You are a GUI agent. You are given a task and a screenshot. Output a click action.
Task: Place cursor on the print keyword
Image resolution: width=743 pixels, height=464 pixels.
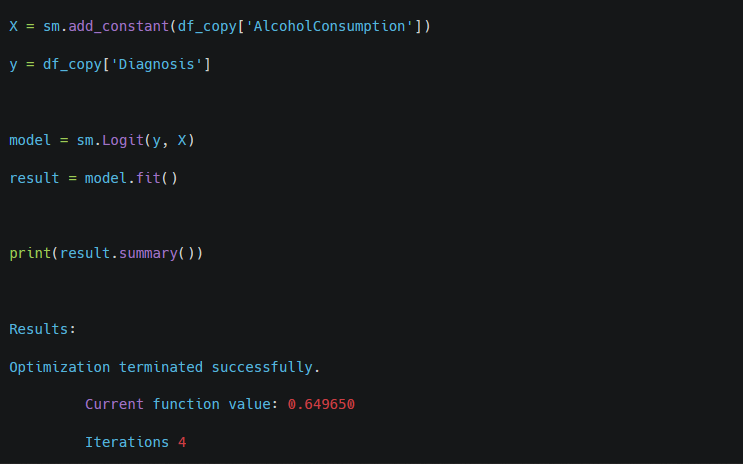click(x=30, y=253)
